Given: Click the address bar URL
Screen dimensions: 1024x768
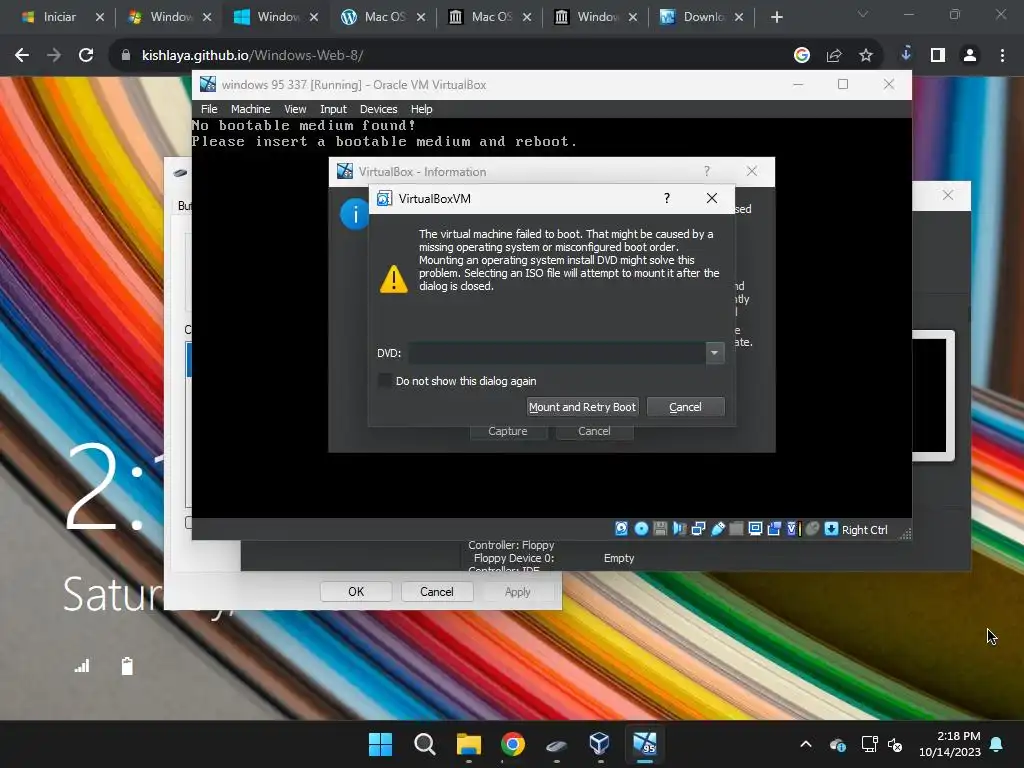Looking at the screenshot, I should 252,56.
